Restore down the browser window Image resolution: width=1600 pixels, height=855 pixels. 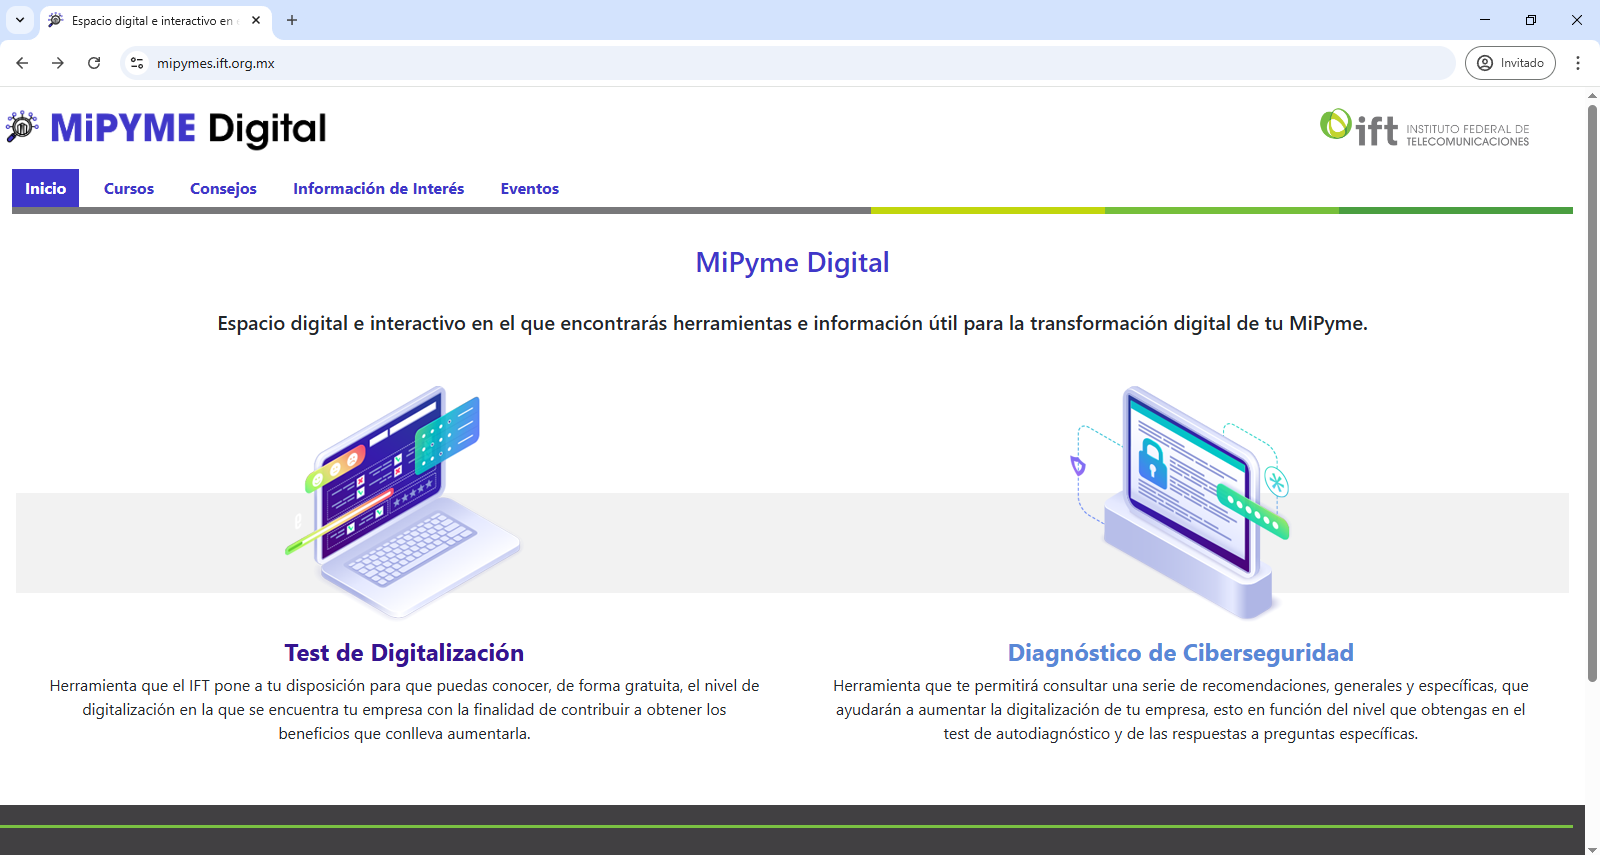(1531, 20)
